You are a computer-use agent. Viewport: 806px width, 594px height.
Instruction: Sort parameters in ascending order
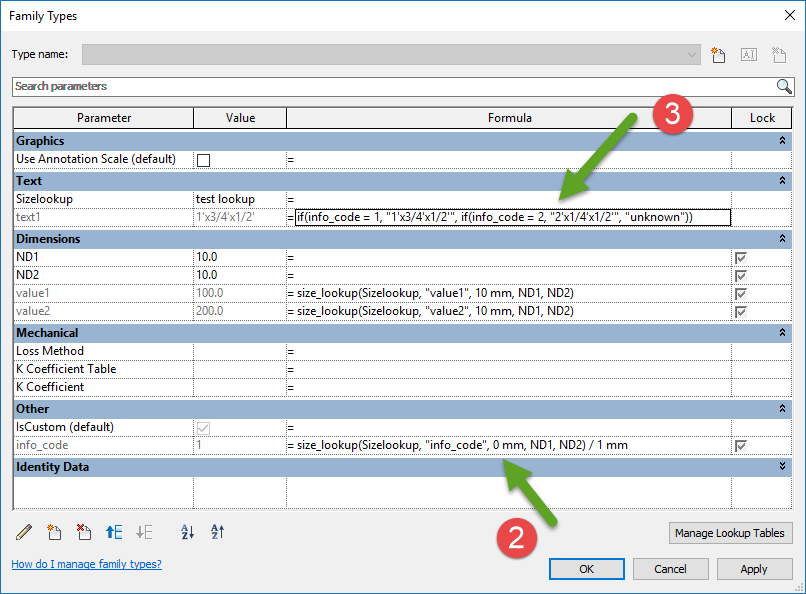[x=186, y=533]
